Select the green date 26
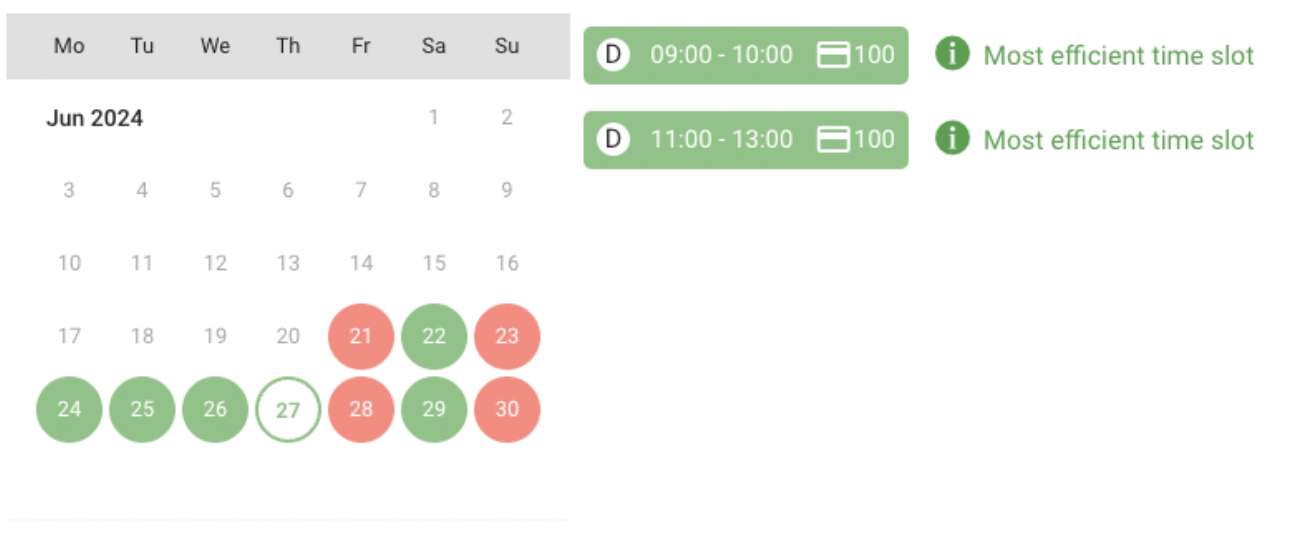 pyautogui.click(x=215, y=409)
